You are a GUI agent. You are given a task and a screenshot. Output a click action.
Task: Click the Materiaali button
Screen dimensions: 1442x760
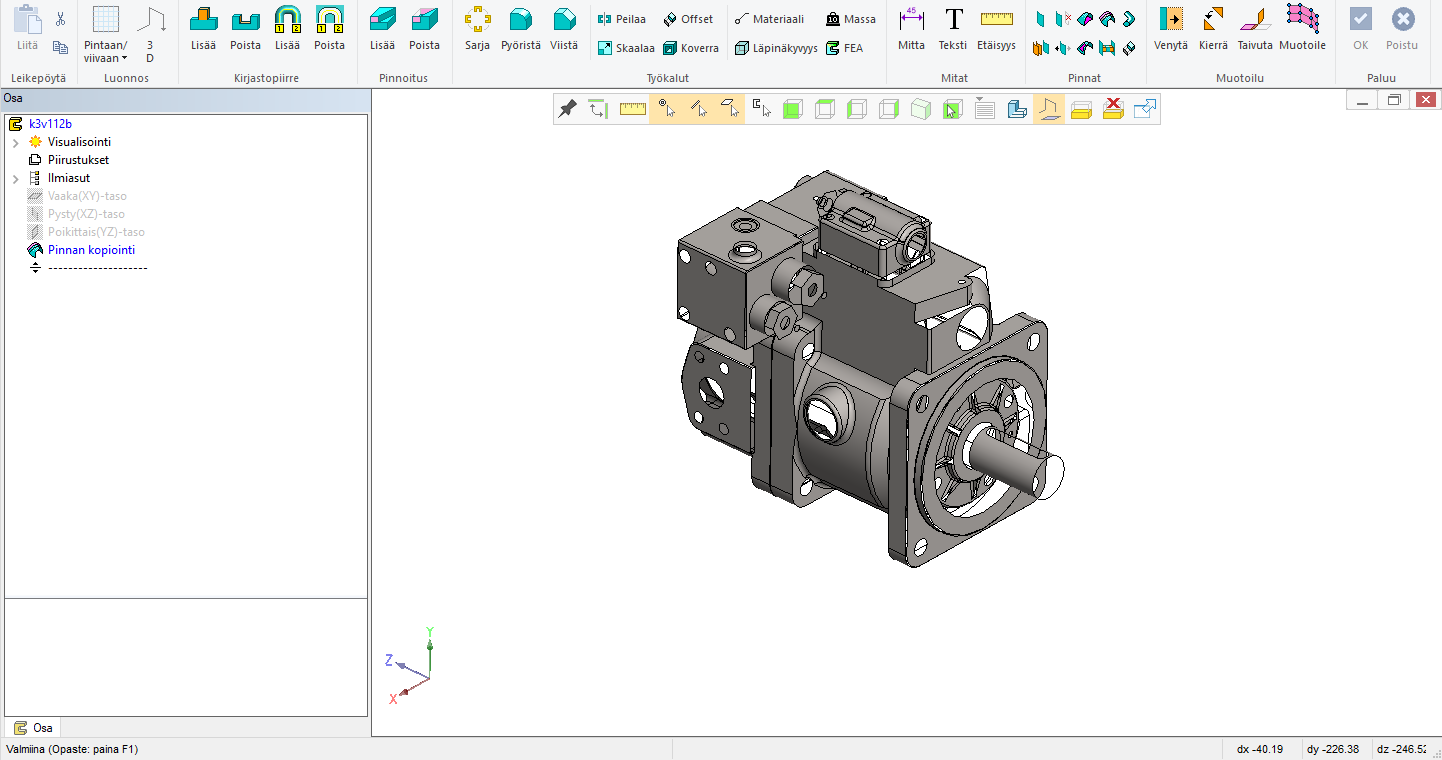point(768,19)
